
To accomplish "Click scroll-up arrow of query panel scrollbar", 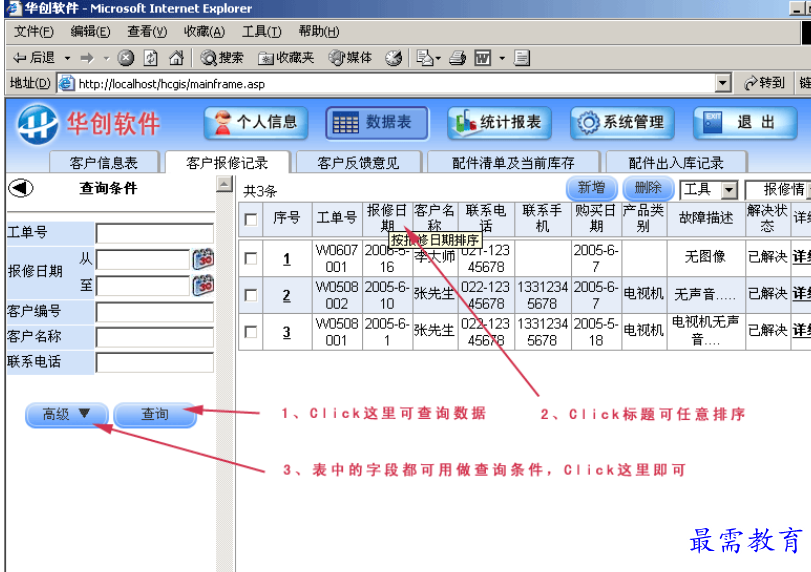I will (224, 184).
